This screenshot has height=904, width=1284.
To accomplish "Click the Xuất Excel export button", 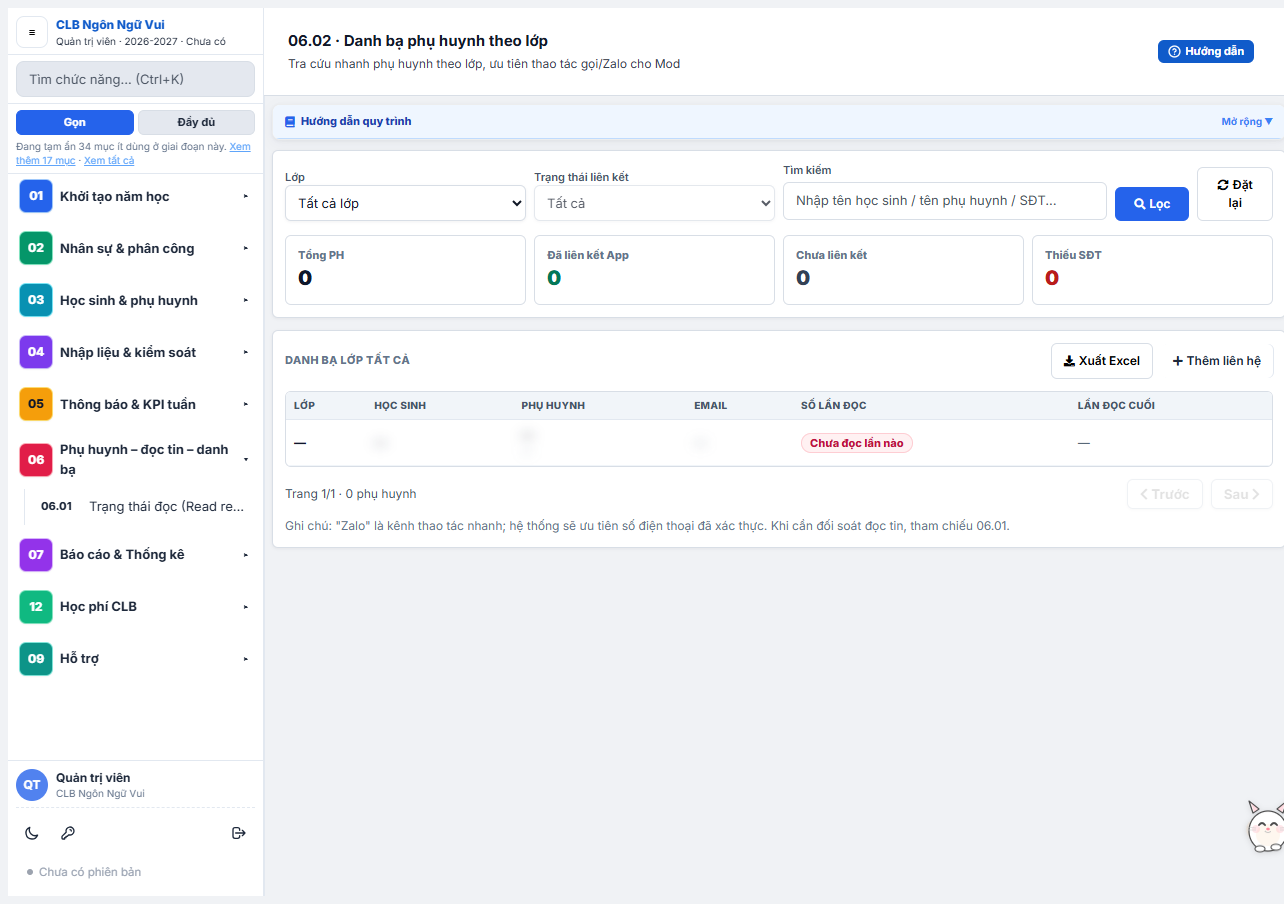I will 1102,361.
